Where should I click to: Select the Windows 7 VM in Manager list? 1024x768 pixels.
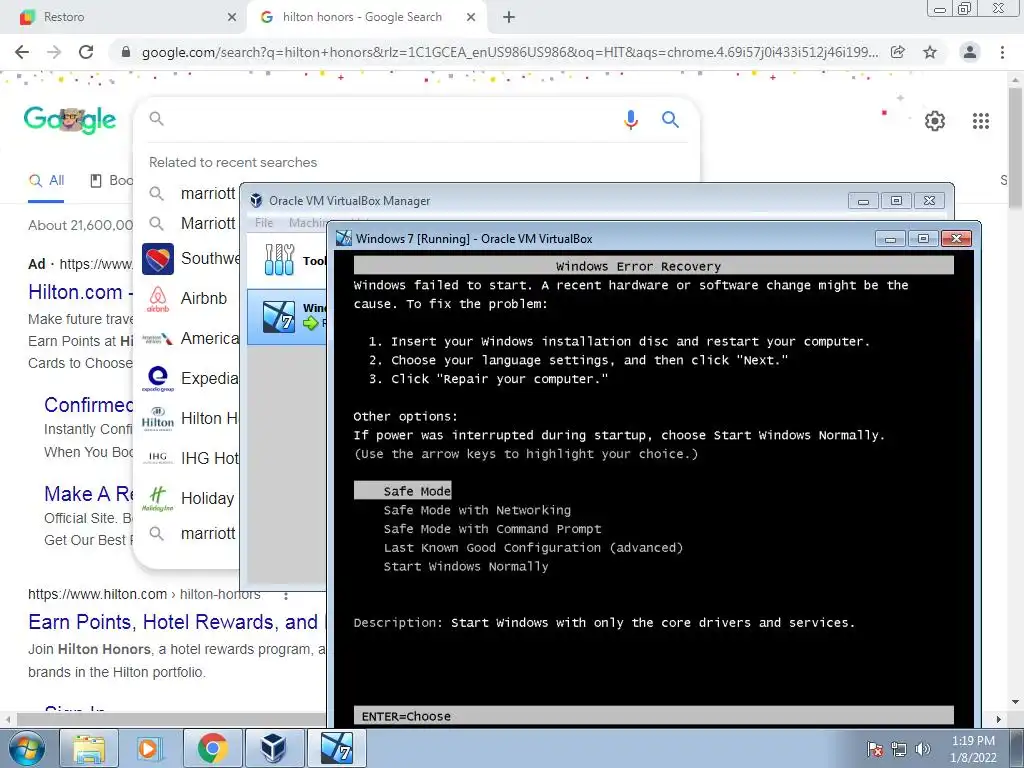pos(287,316)
